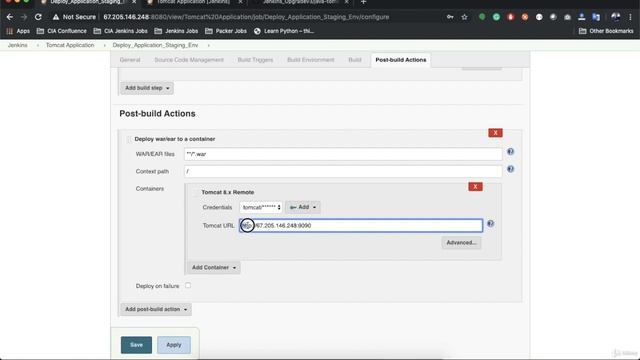Open the Add post-build action dropdown
The height and width of the screenshot is (360, 640).
click(x=156, y=309)
